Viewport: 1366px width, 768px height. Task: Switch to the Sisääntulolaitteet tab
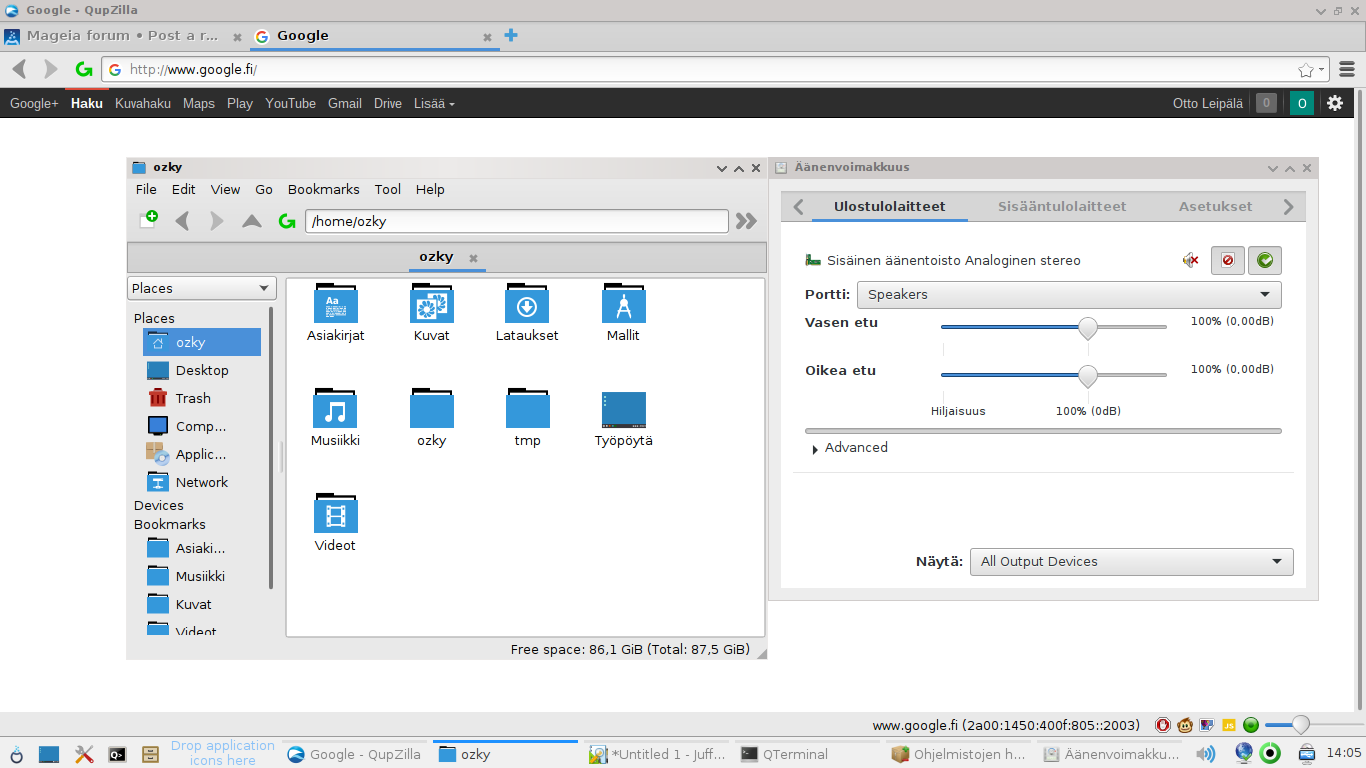[1062, 206]
